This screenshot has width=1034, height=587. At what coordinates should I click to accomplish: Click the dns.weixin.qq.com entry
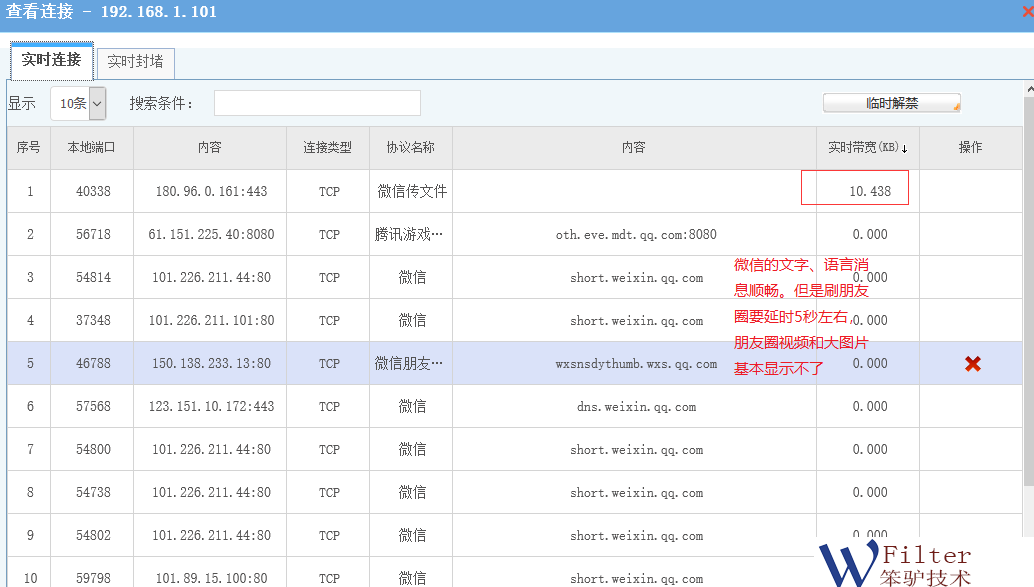coord(636,407)
